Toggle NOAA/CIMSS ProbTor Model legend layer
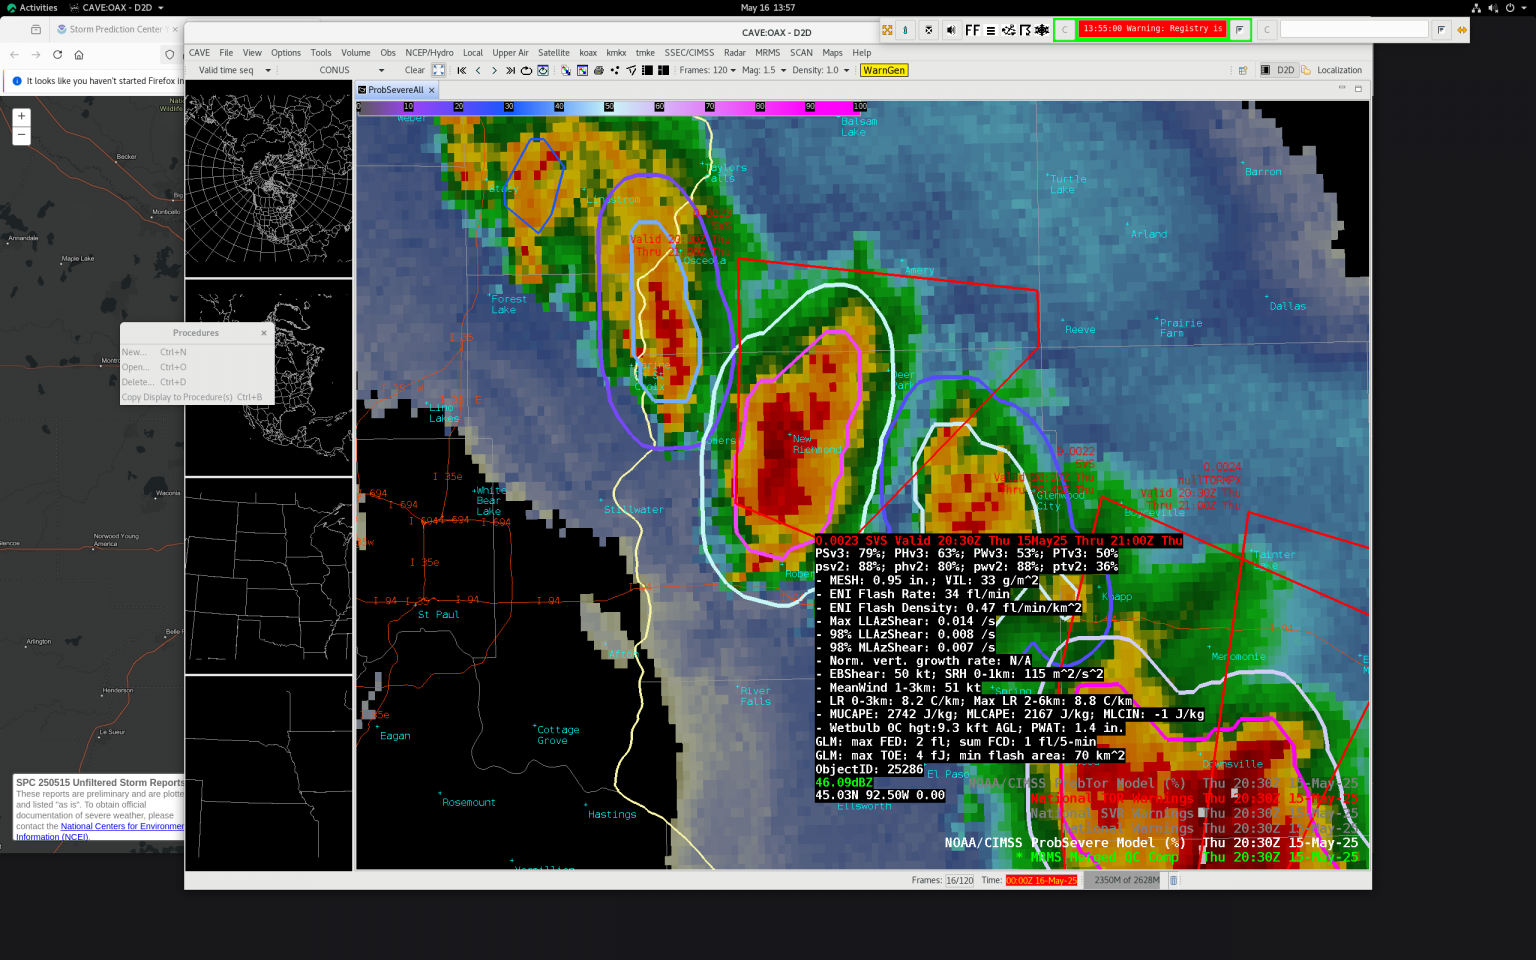 point(1164,783)
